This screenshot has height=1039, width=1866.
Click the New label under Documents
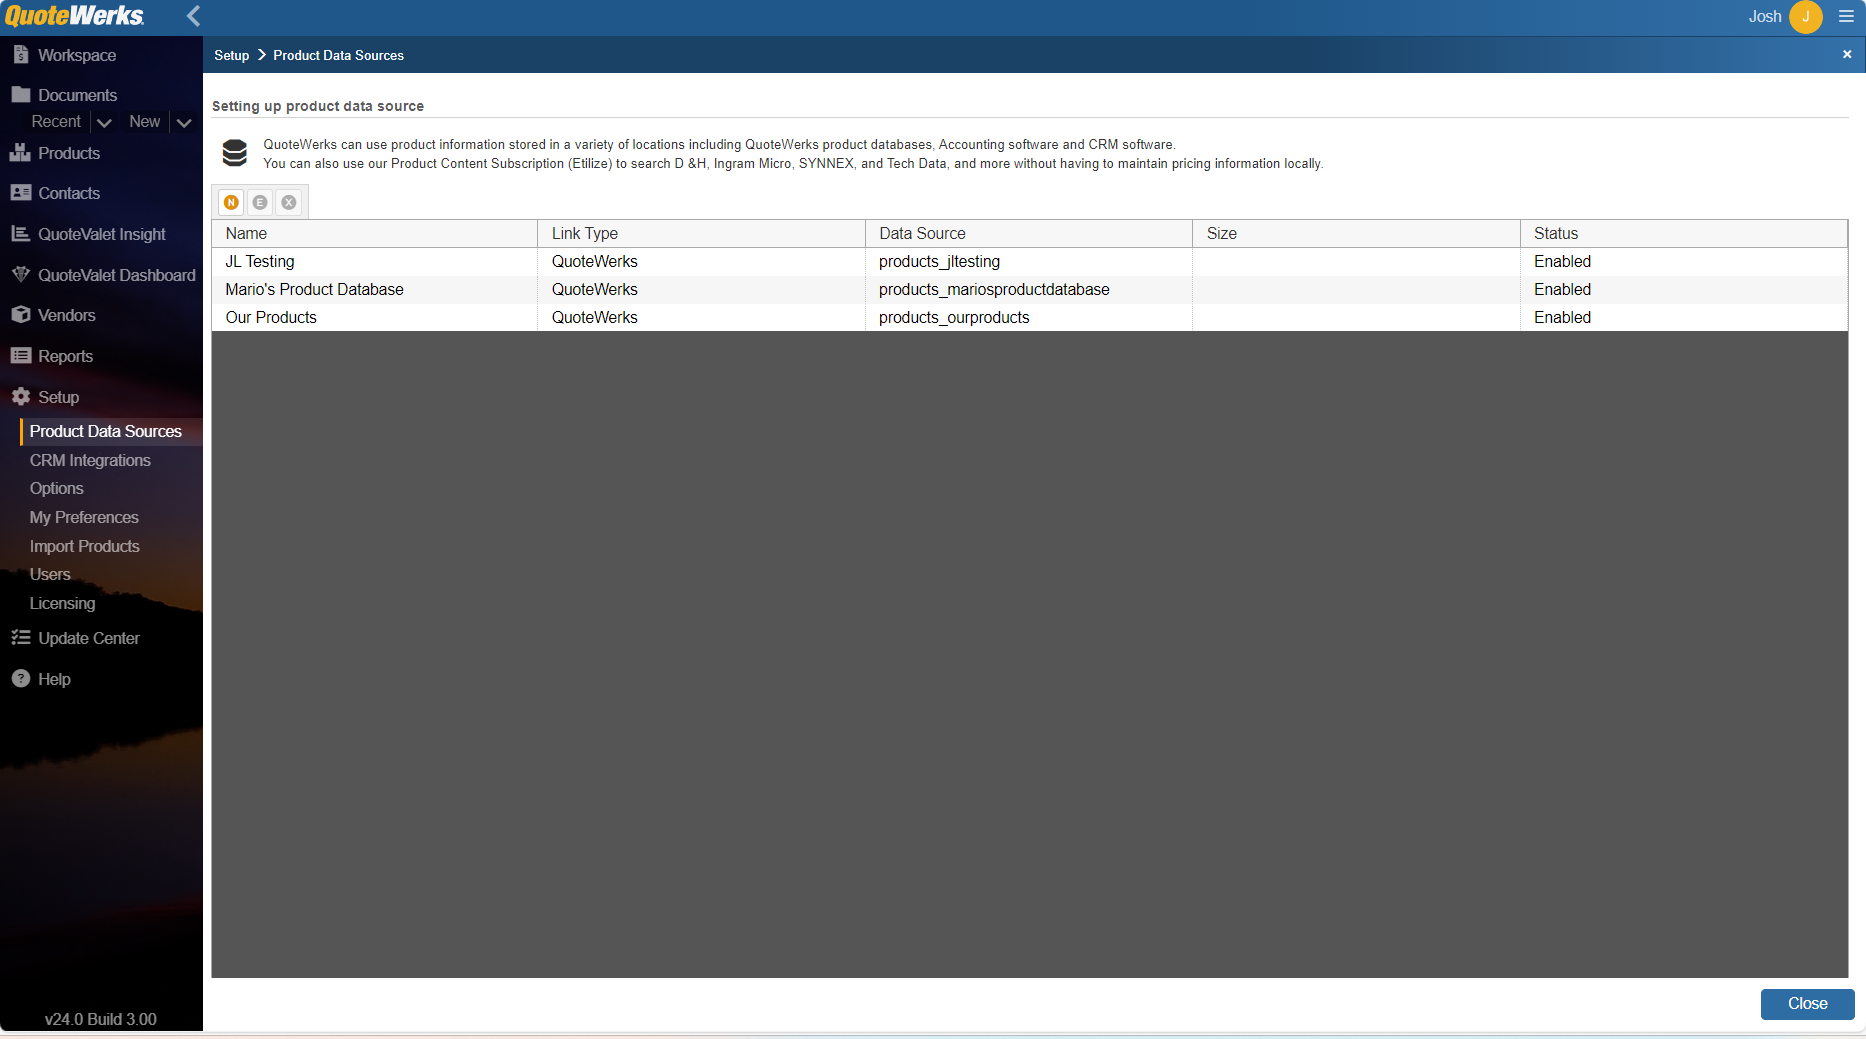pos(144,121)
